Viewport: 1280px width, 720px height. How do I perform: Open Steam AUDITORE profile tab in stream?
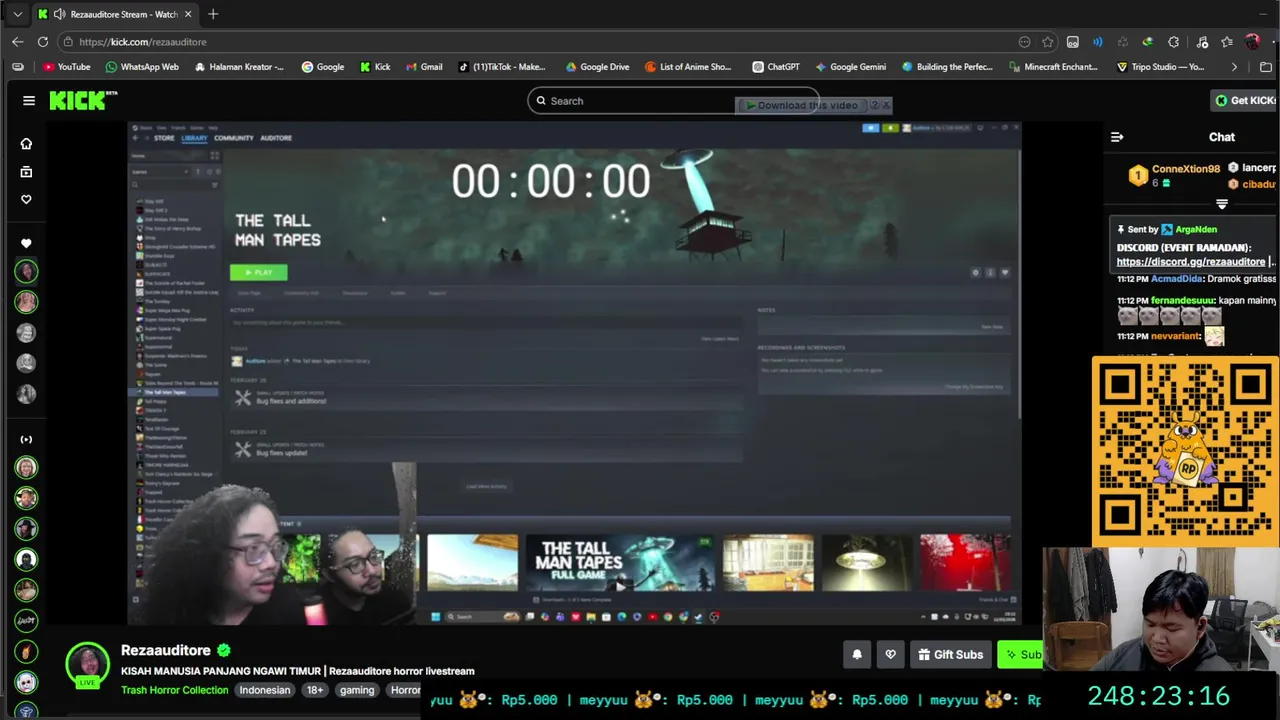(x=276, y=138)
